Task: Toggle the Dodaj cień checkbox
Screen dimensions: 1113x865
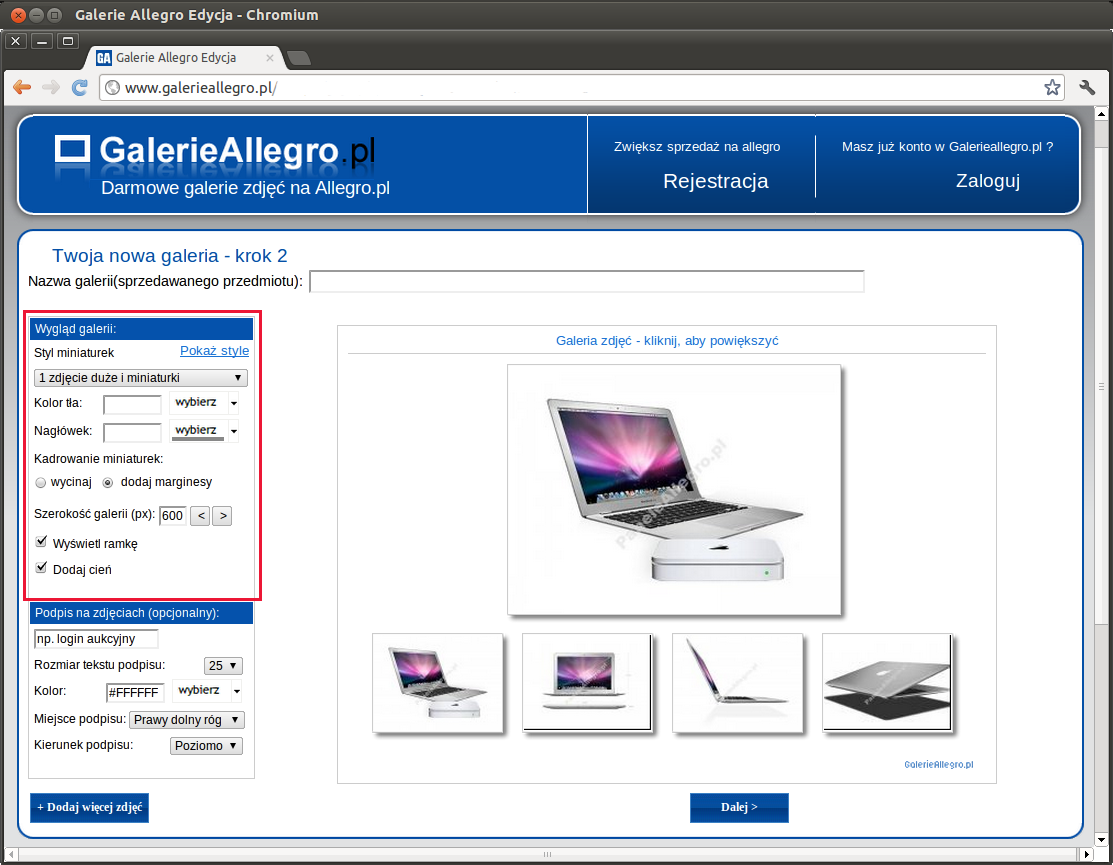Action: pyautogui.click(x=41, y=568)
